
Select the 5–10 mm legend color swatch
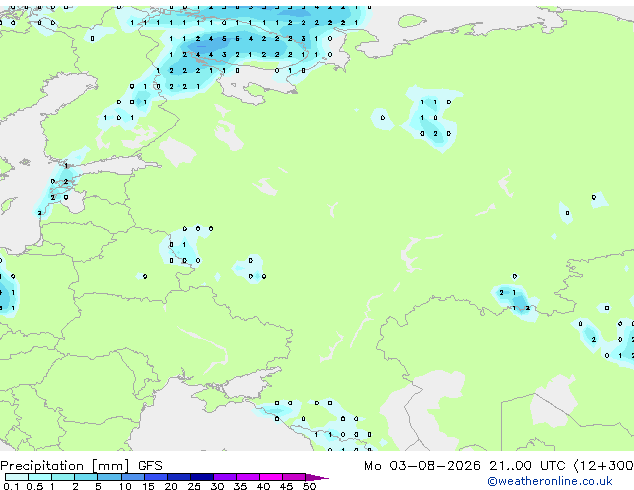(x=109, y=477)
